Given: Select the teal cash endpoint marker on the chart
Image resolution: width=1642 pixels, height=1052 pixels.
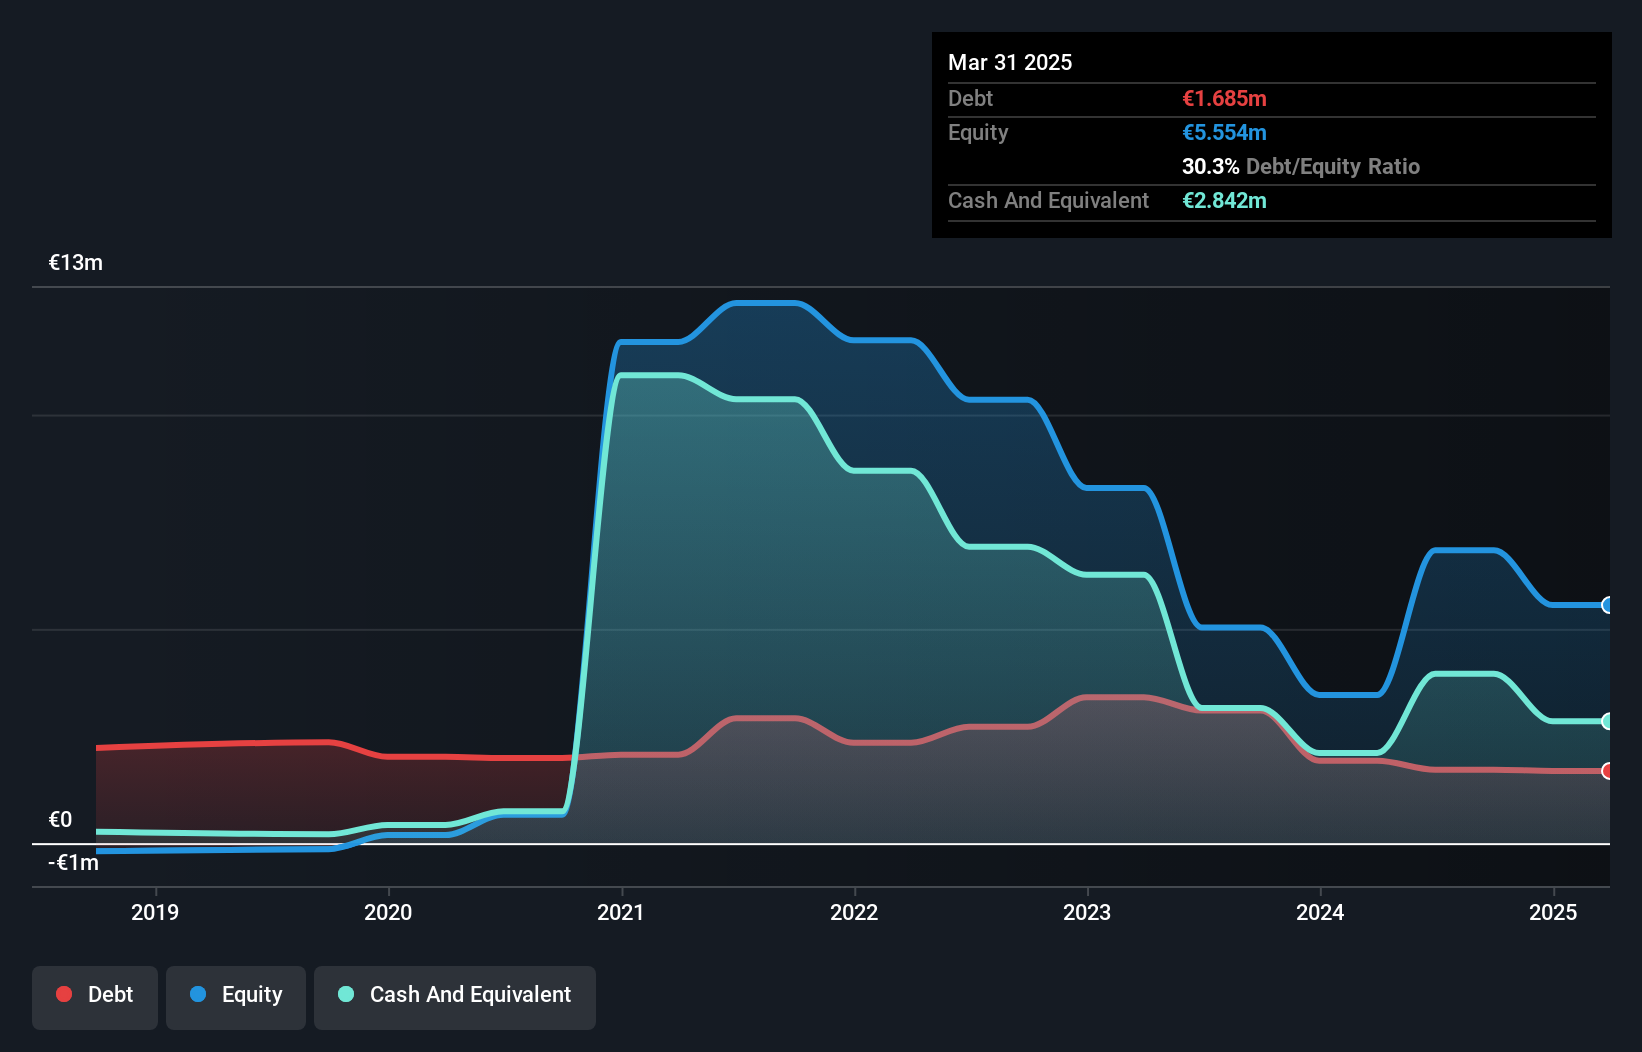Looking at the screenshot, I should coord(1607,721).
